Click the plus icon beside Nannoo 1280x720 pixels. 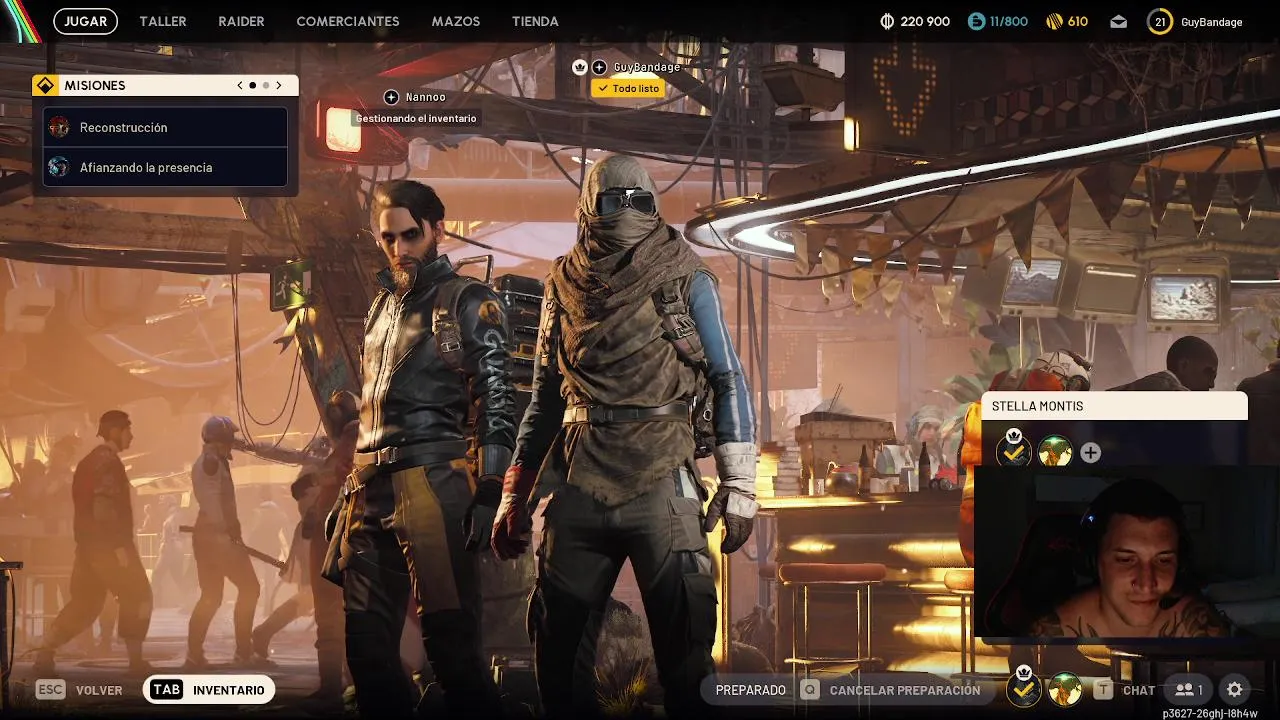point(391,97)
